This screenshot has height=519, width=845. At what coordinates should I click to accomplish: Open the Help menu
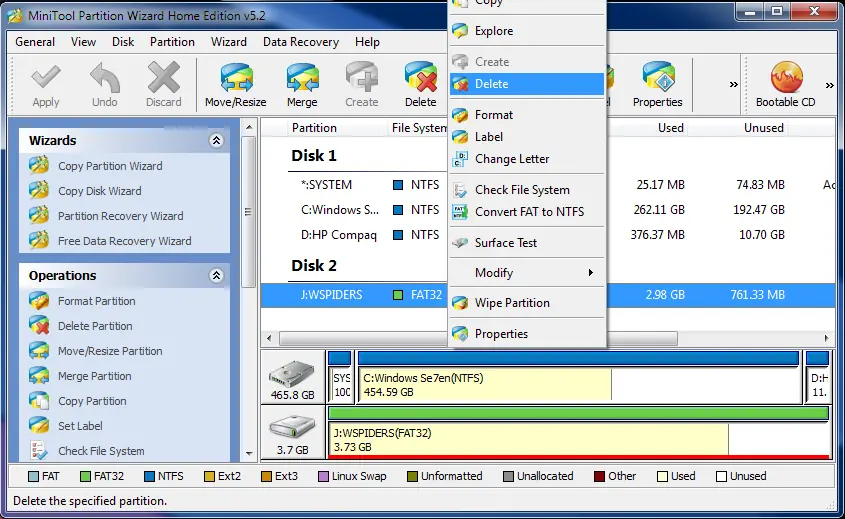pyautogui.click(x=368, y=41)
